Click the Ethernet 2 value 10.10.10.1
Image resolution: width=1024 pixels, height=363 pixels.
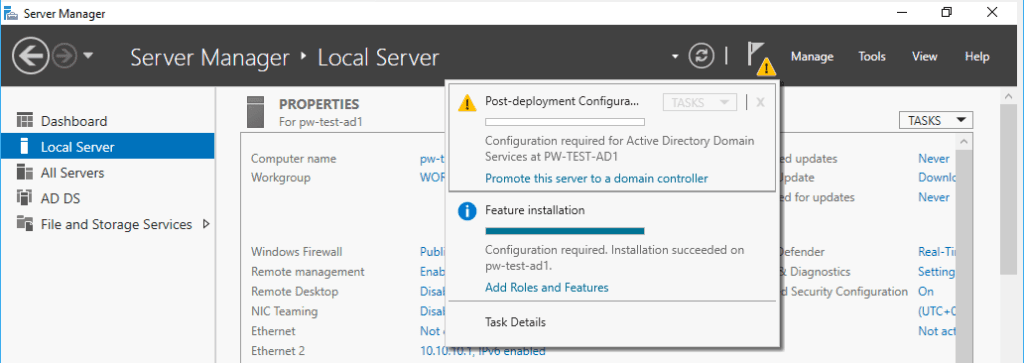[x=483, y=351]
